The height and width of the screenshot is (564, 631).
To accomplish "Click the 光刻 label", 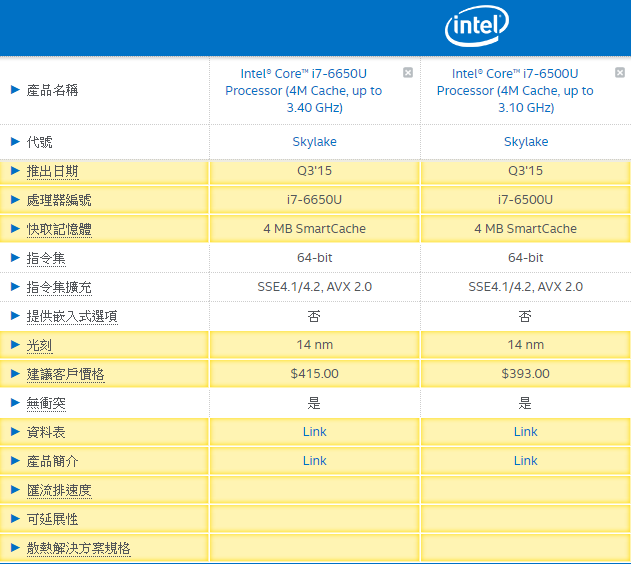I will pos(39,345).
